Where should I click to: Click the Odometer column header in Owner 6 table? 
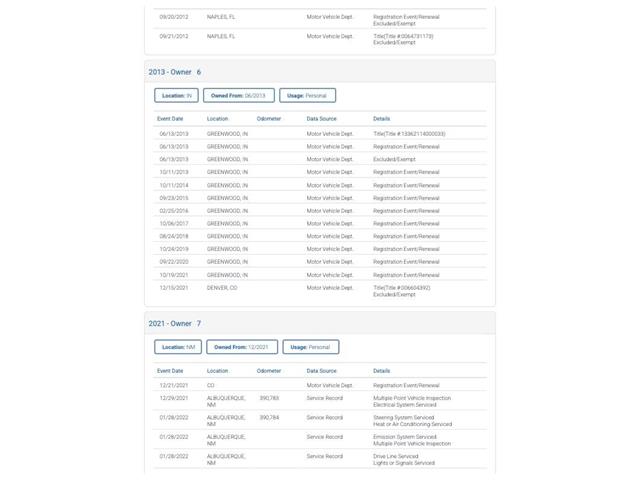(269, 119)
